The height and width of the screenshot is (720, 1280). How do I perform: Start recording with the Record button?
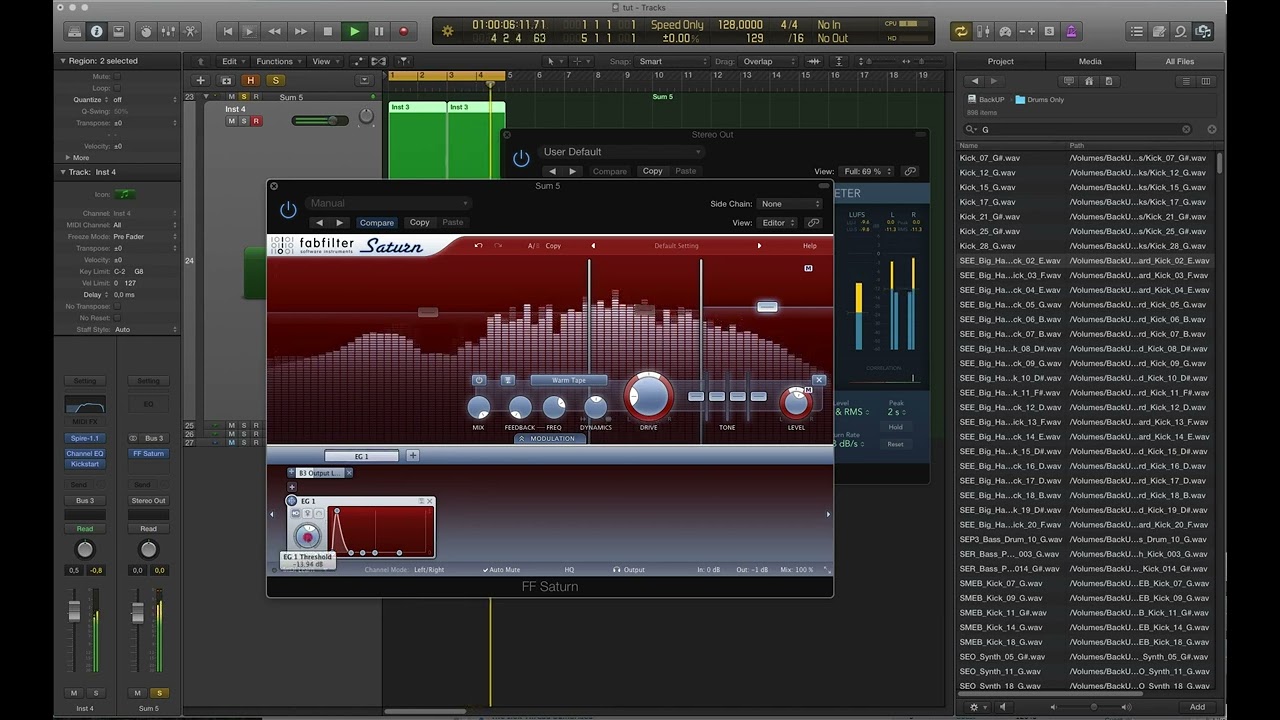404,31
